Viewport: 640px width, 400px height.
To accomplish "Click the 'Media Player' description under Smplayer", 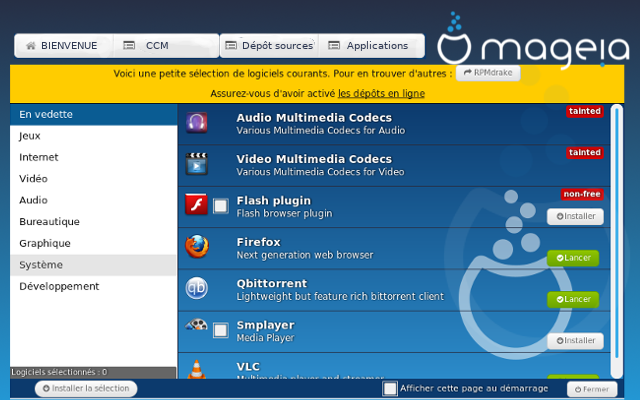I will [x=265, y=338].
